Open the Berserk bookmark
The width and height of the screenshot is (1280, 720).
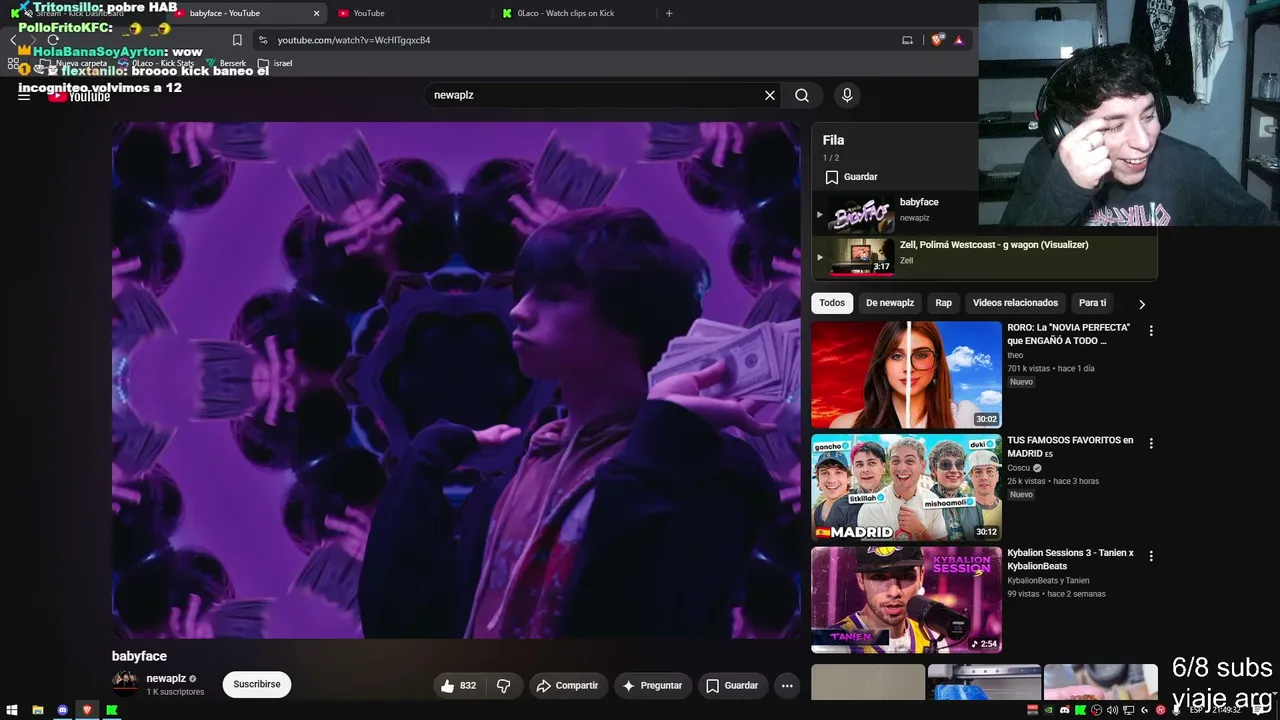click(226, 63)
